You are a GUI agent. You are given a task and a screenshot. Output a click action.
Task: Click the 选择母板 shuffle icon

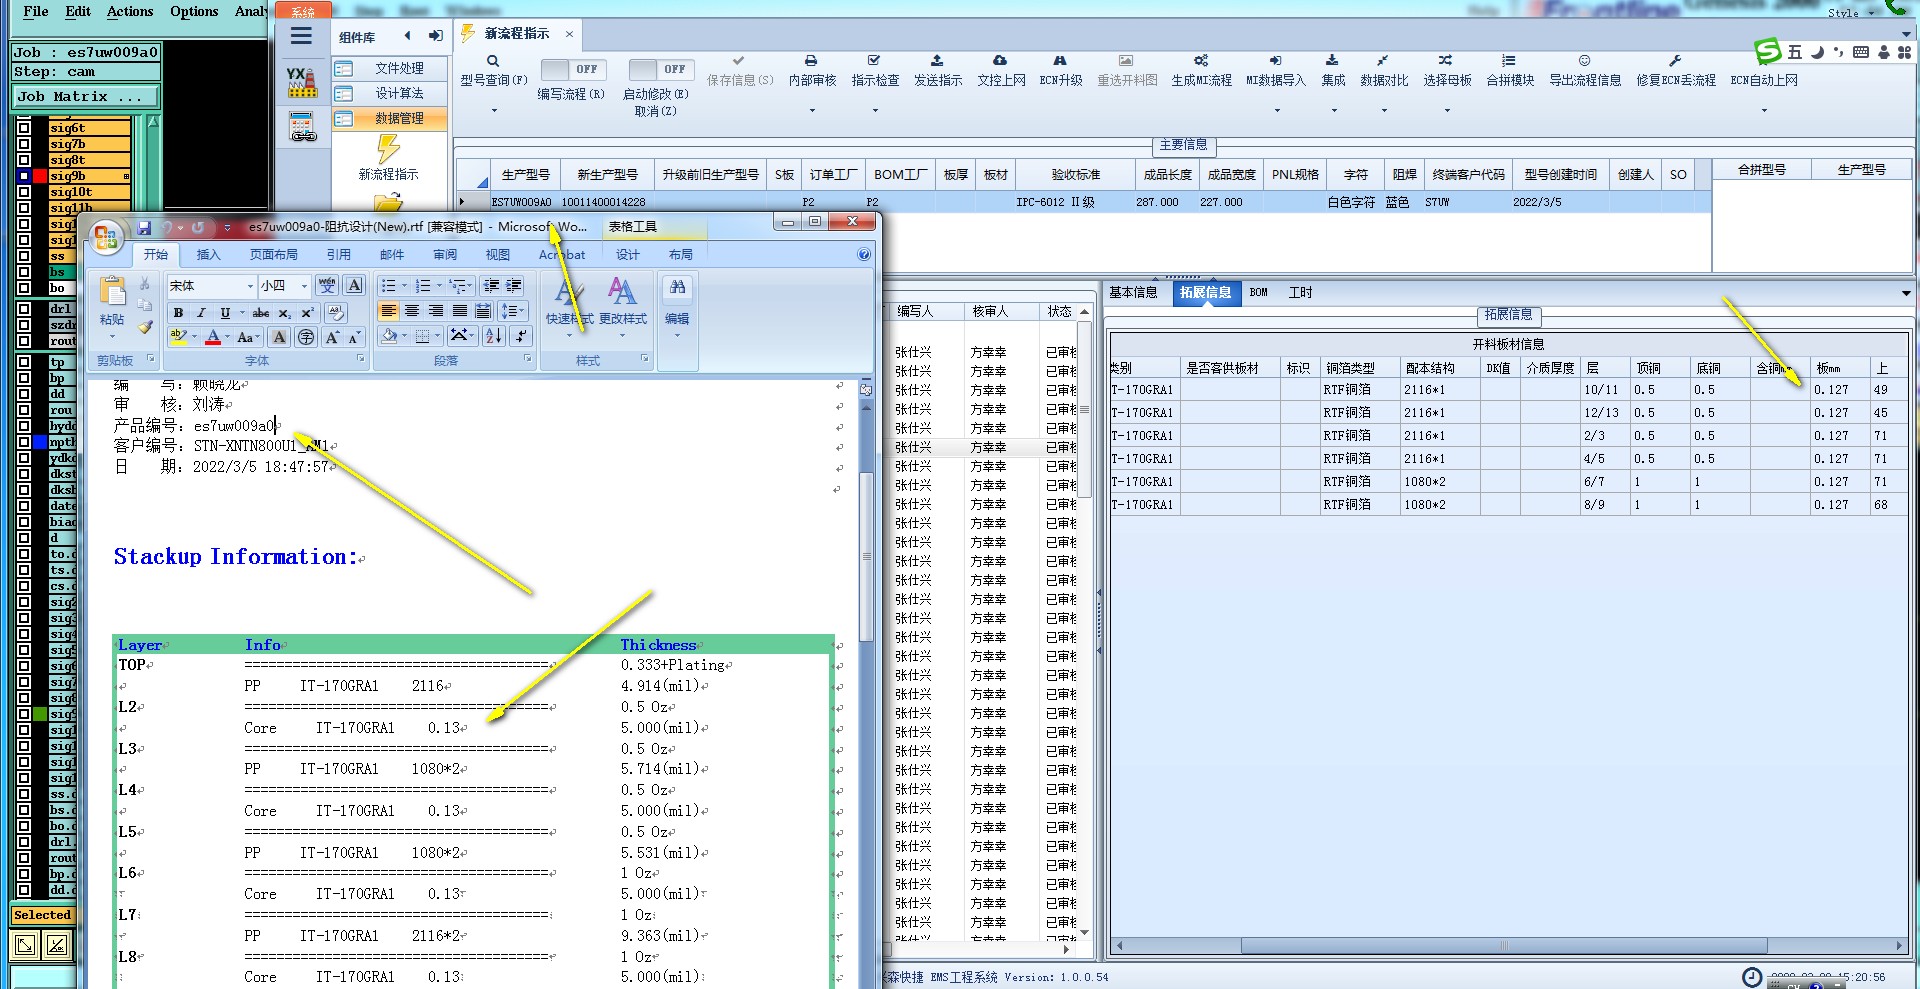click(x=1446, y=61)
